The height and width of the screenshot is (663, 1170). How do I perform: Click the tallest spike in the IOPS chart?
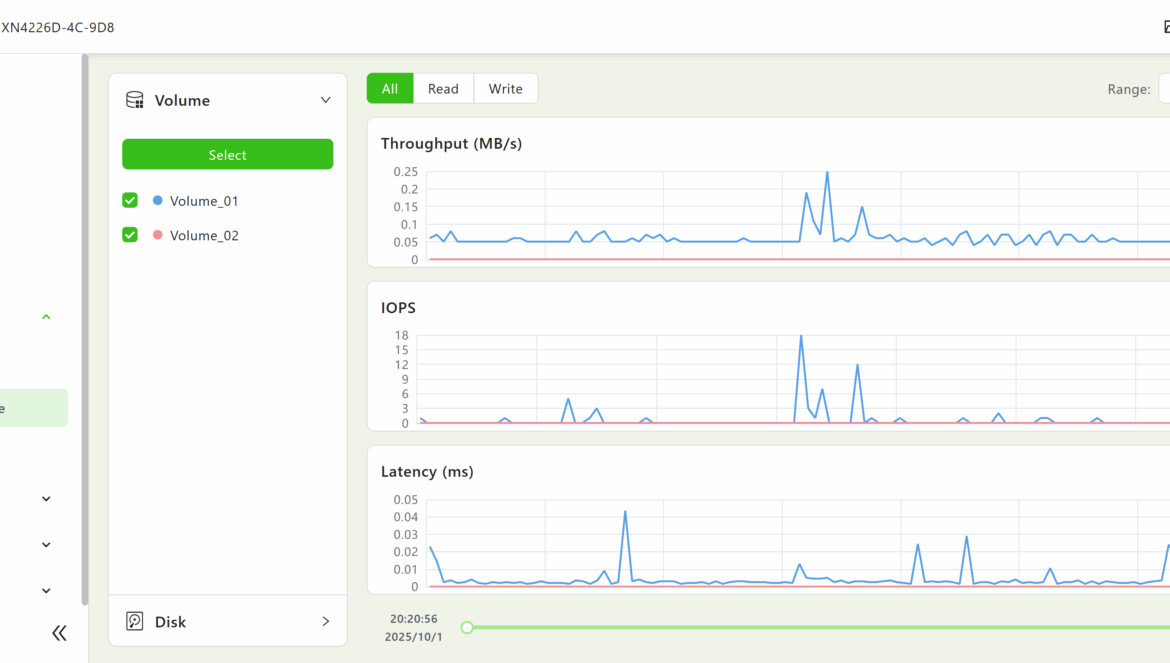click(801, 337)
